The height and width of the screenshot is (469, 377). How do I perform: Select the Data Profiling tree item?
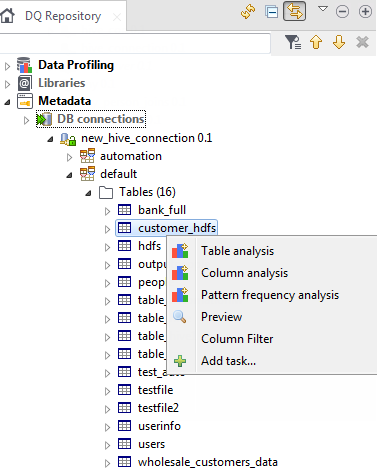click(x=76, y=65)
